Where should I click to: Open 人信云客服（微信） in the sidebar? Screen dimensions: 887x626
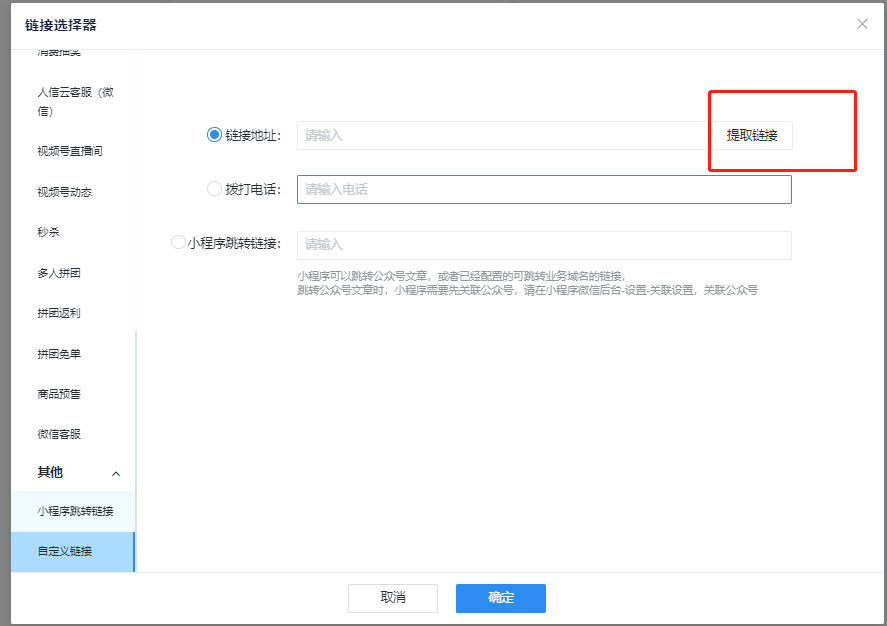pyautogui.click(x=75, y=101)
